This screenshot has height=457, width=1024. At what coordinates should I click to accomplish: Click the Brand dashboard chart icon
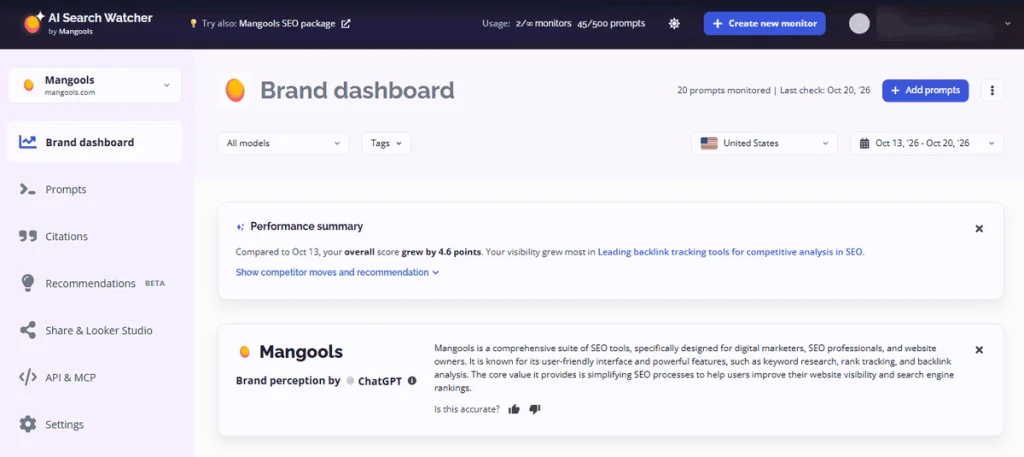(x=27, y=142)
